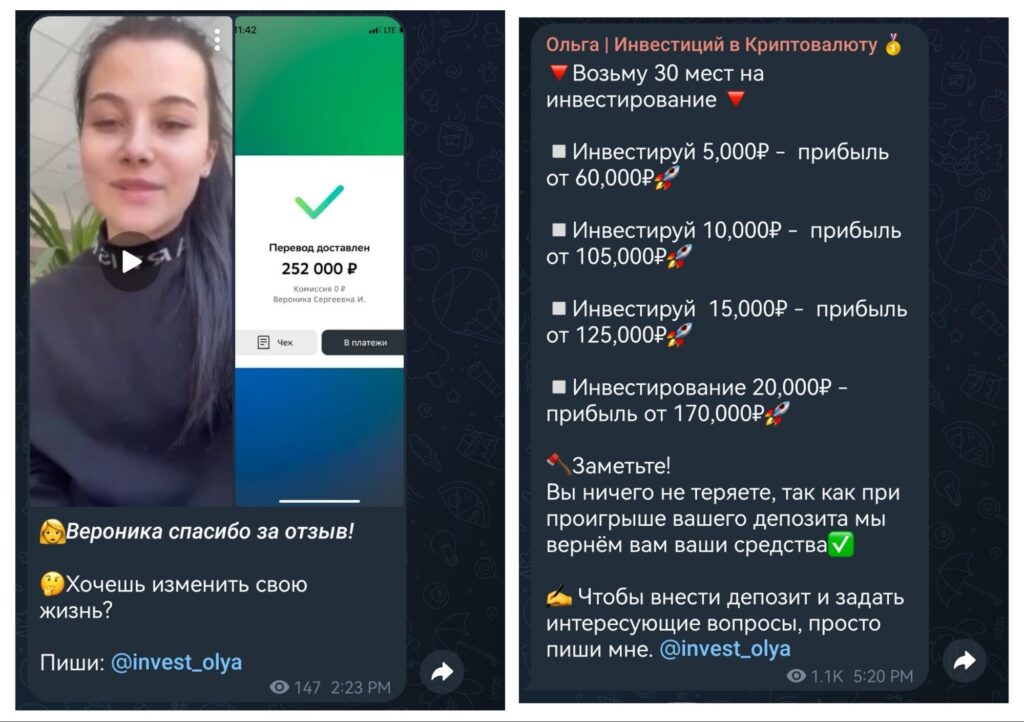This screenshot has height=722, width=1024.
Task: Open @invest_olya link in left message
Action: (176, 662)
